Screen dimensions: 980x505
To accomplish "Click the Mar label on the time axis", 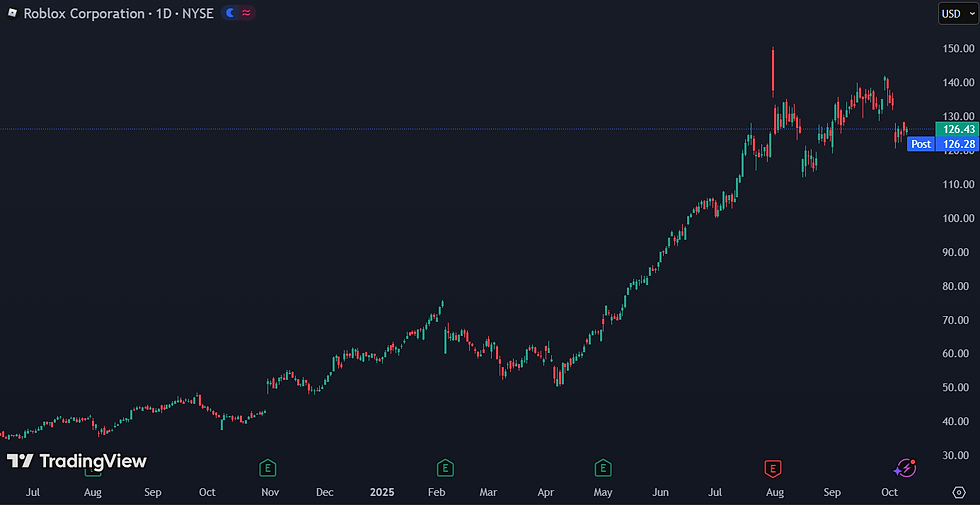I will (x=489, y=492).
